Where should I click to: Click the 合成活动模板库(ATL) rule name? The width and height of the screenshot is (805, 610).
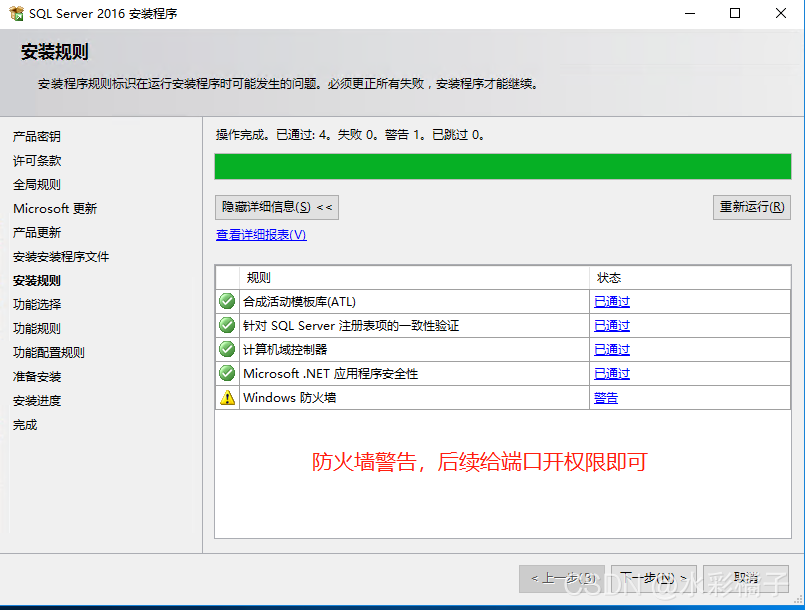coord(299,302)
